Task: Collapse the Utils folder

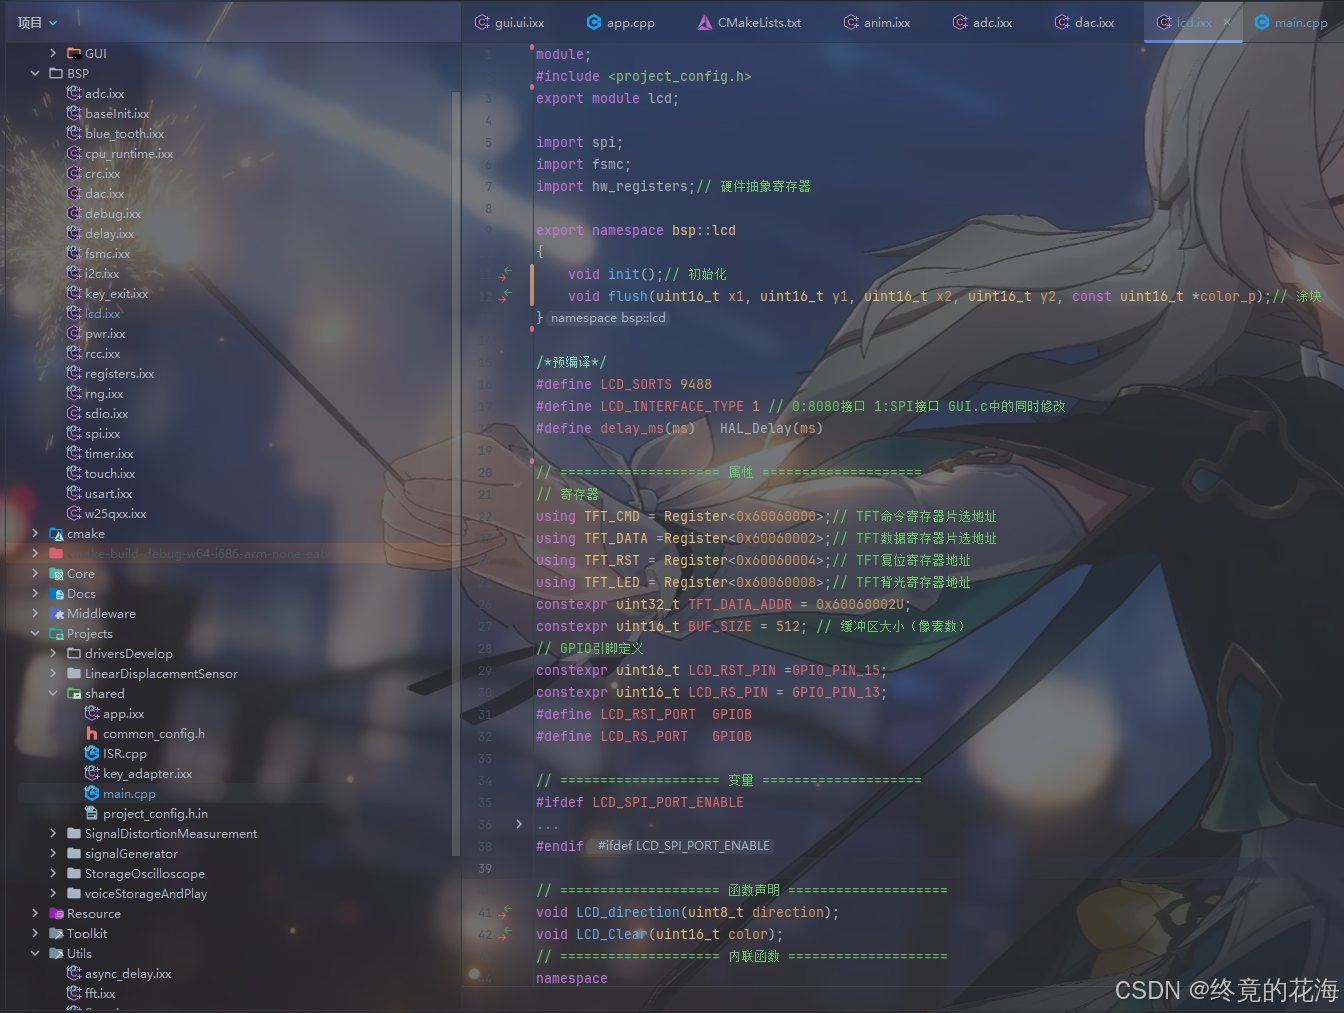Action: (x=35, y=953)
